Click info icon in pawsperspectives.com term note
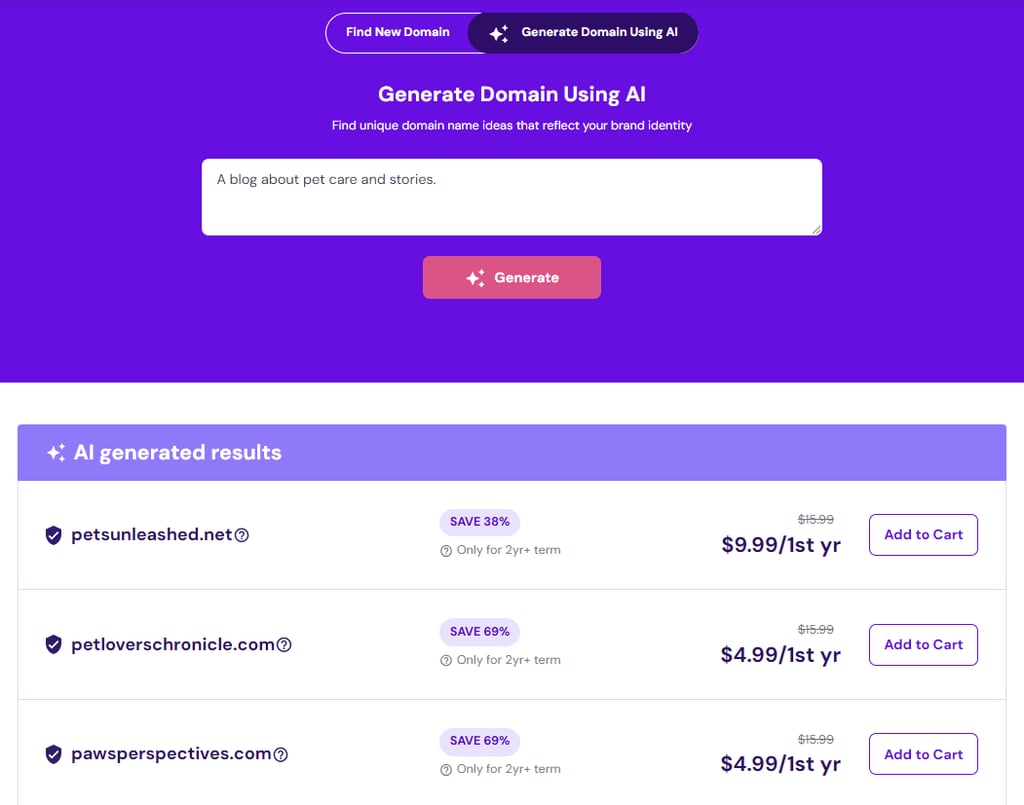Viewport: 1024px width, 805px height. point(446,770)
